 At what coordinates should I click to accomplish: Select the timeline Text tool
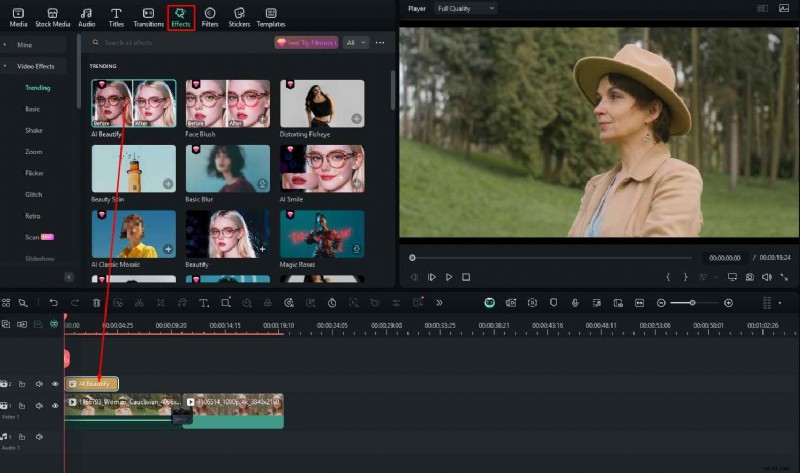click(x=204, y=303)
